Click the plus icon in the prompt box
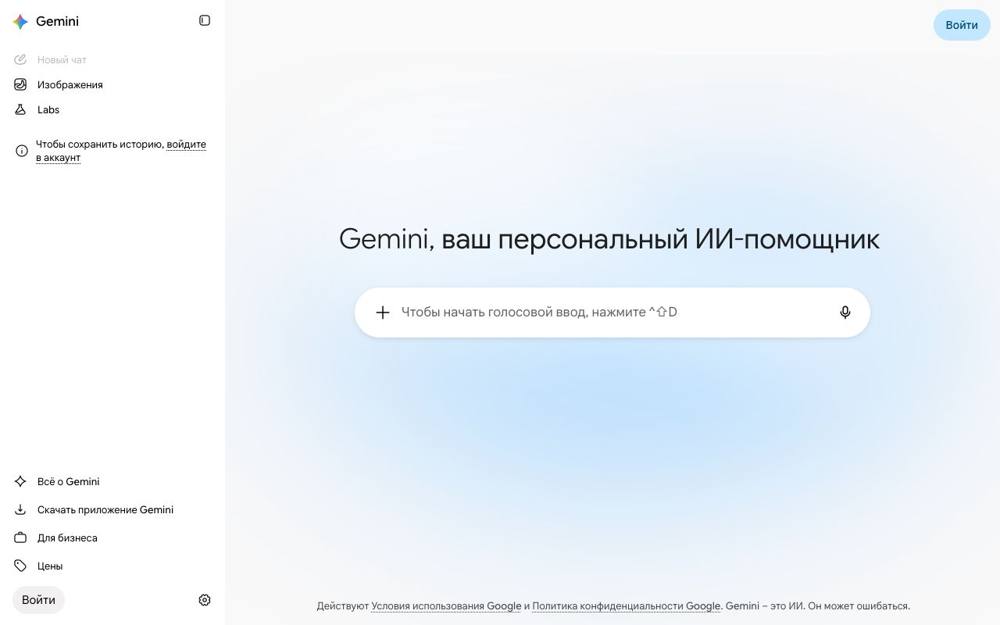1000x625 pixels. 383,312
